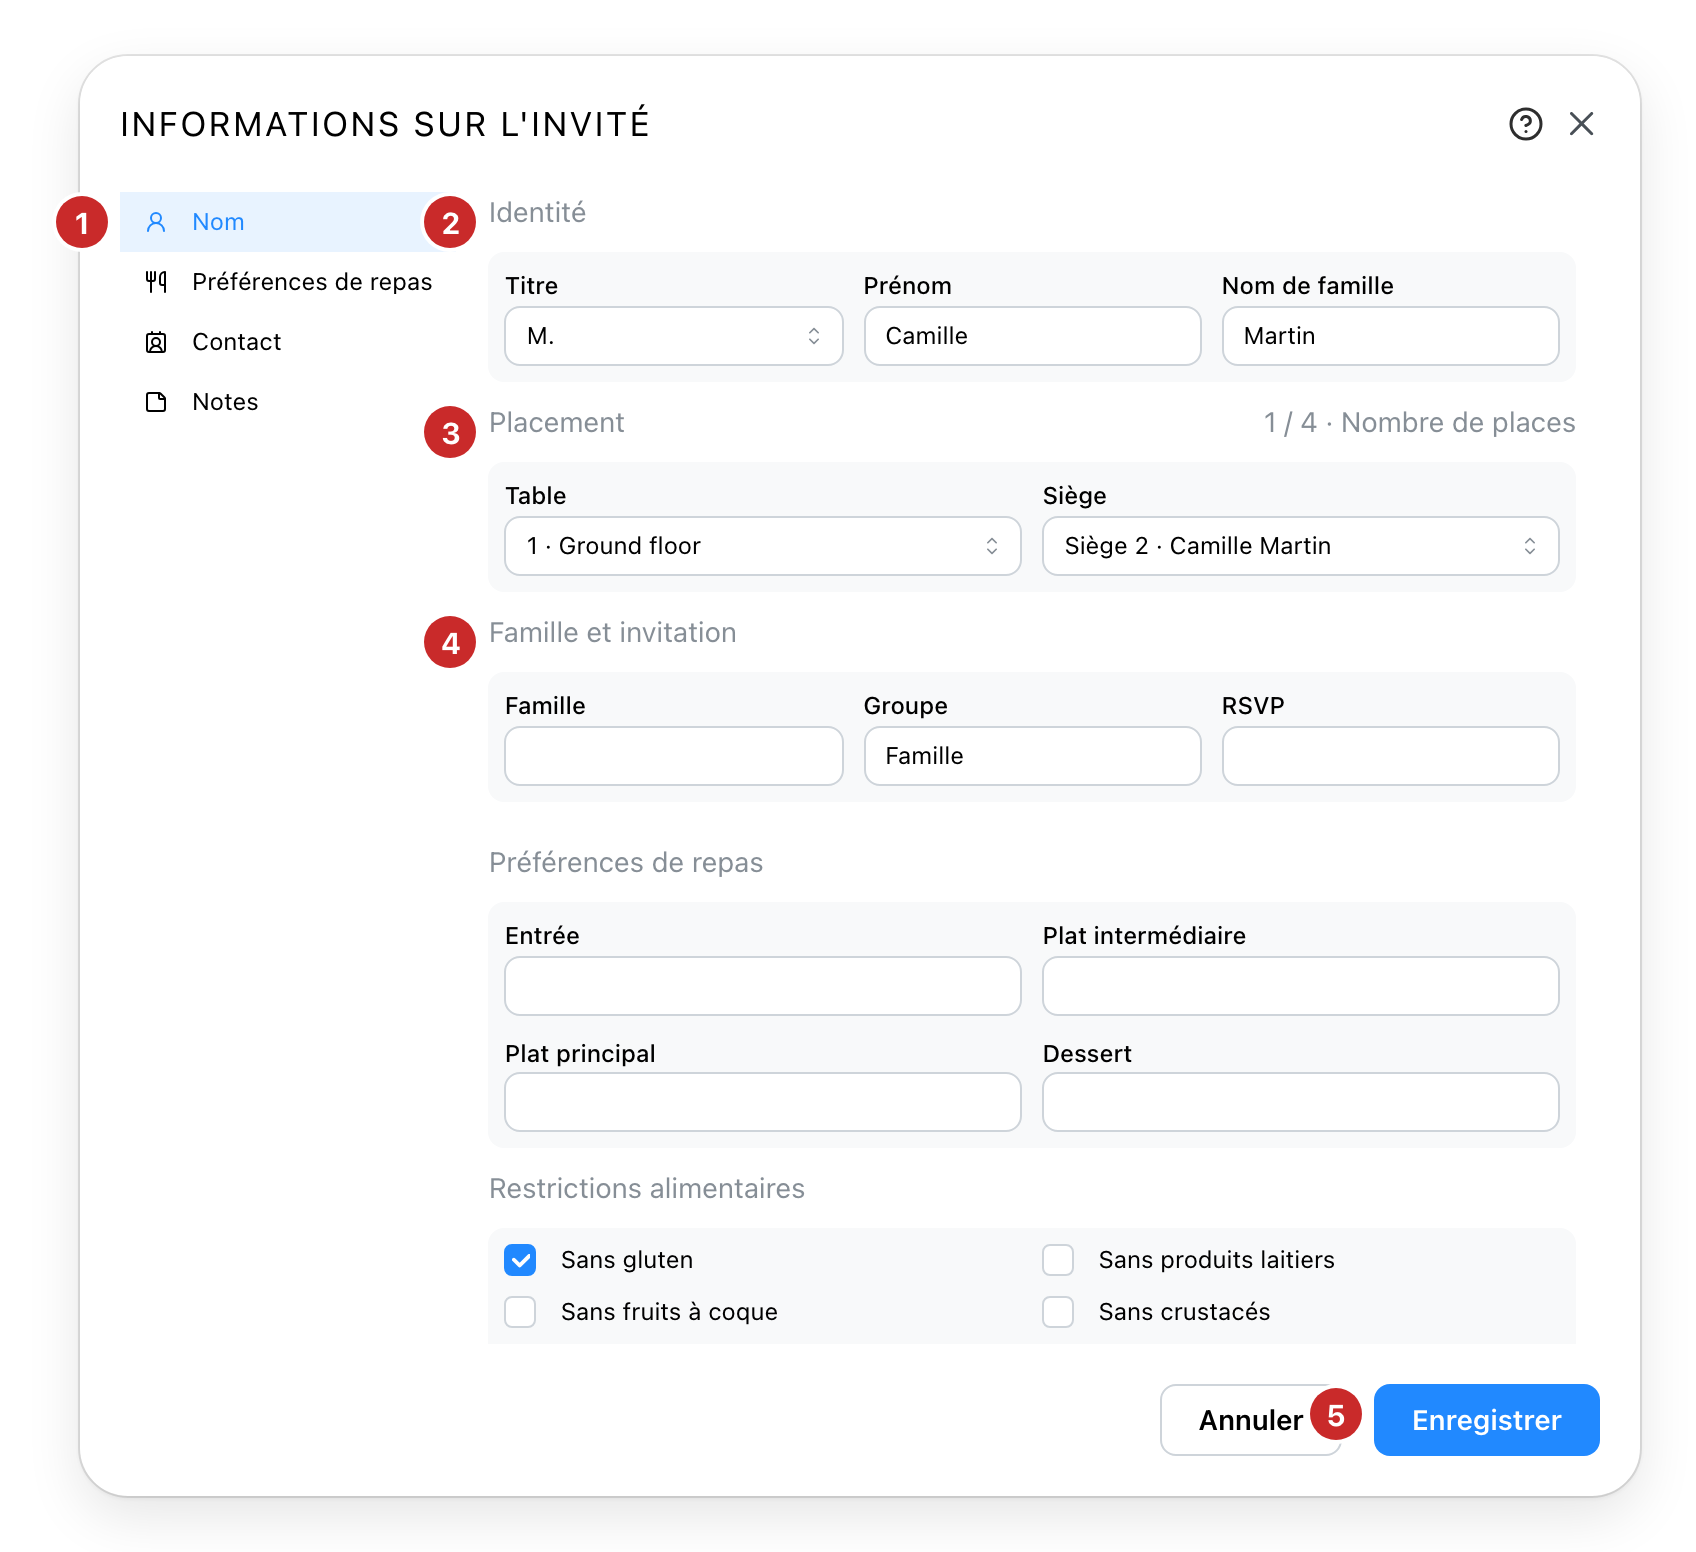The image size is (1696, 1552).
Task: Click the '1 / 4 · Nombre de places' text
Action: tap(1419, 423)
